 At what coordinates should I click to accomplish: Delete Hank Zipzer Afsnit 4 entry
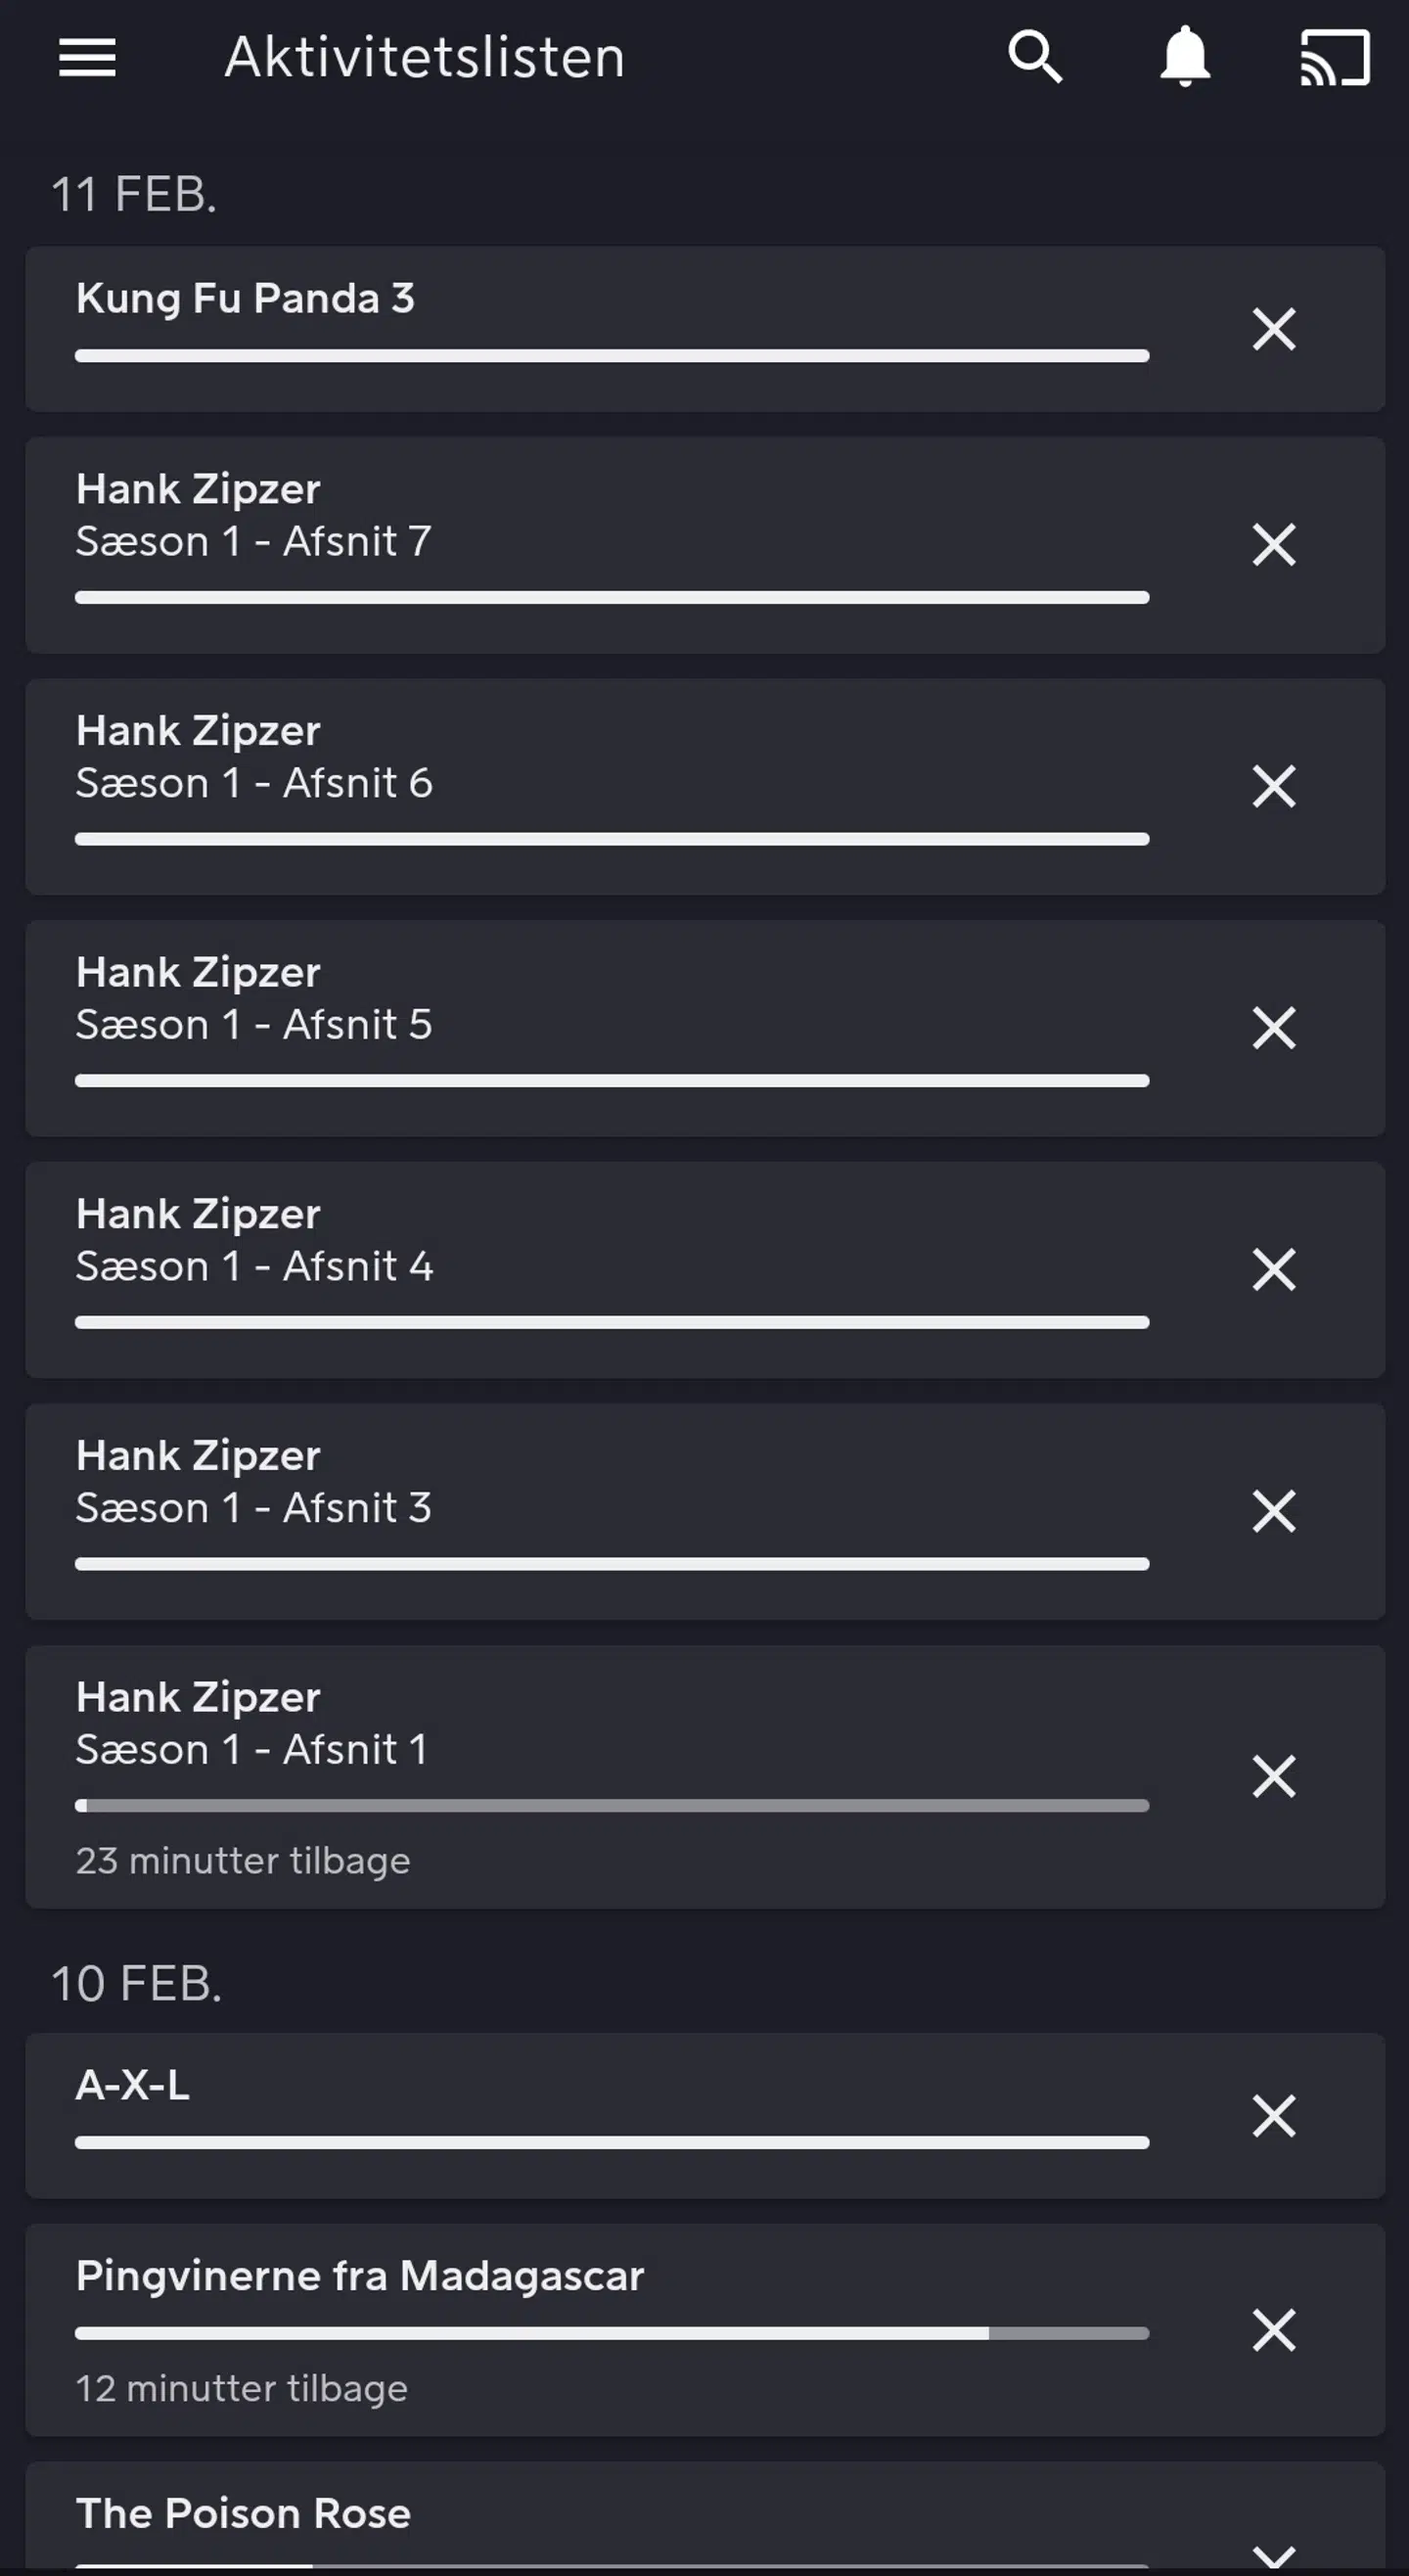(1274, 1270)
